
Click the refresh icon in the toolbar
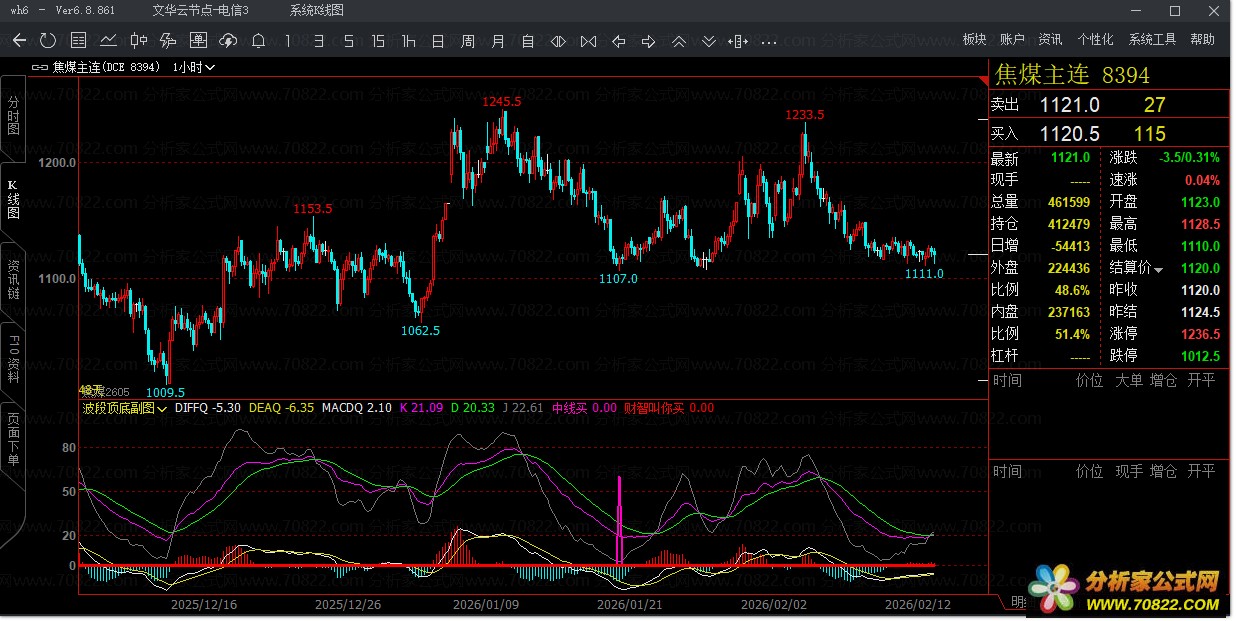[48, 41]
